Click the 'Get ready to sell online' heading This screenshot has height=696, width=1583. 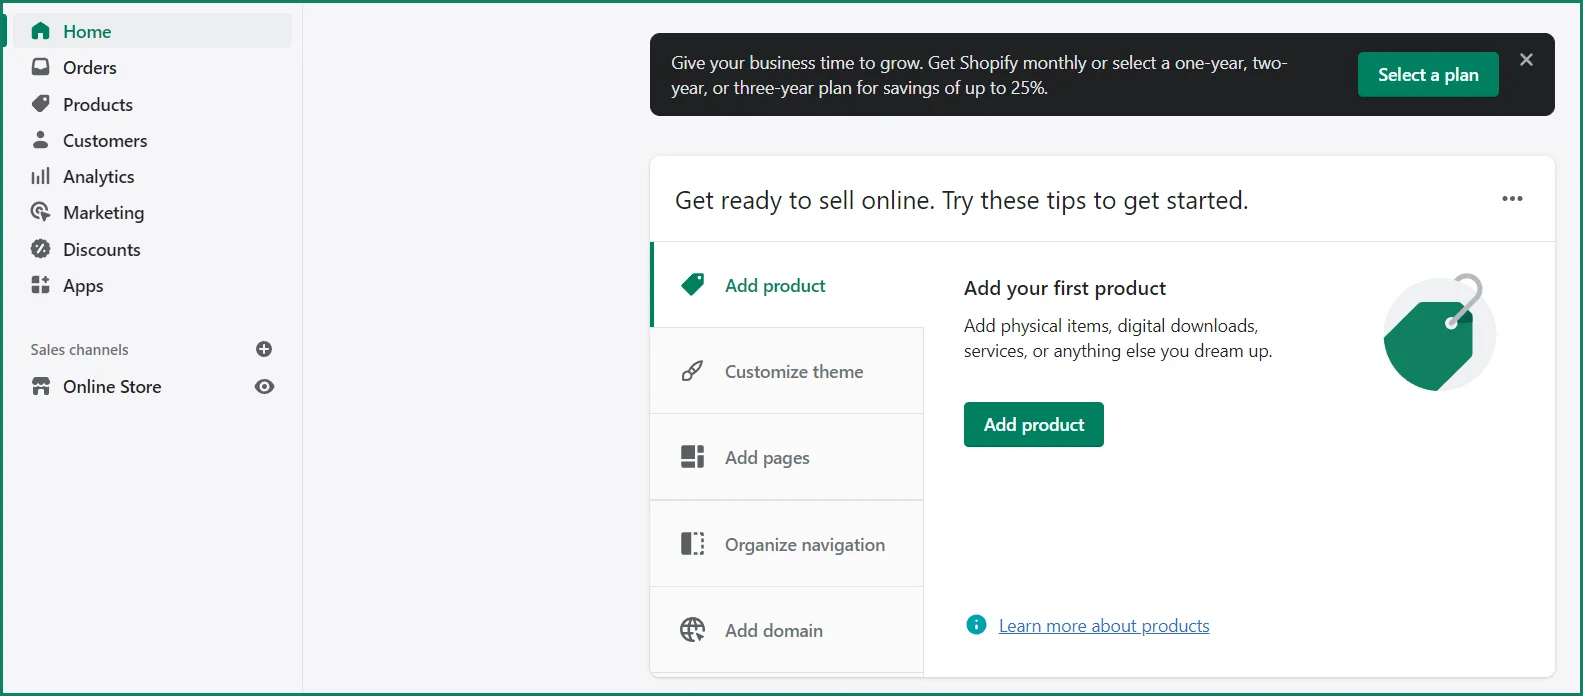pyautogui.click(x=962, y=200)
